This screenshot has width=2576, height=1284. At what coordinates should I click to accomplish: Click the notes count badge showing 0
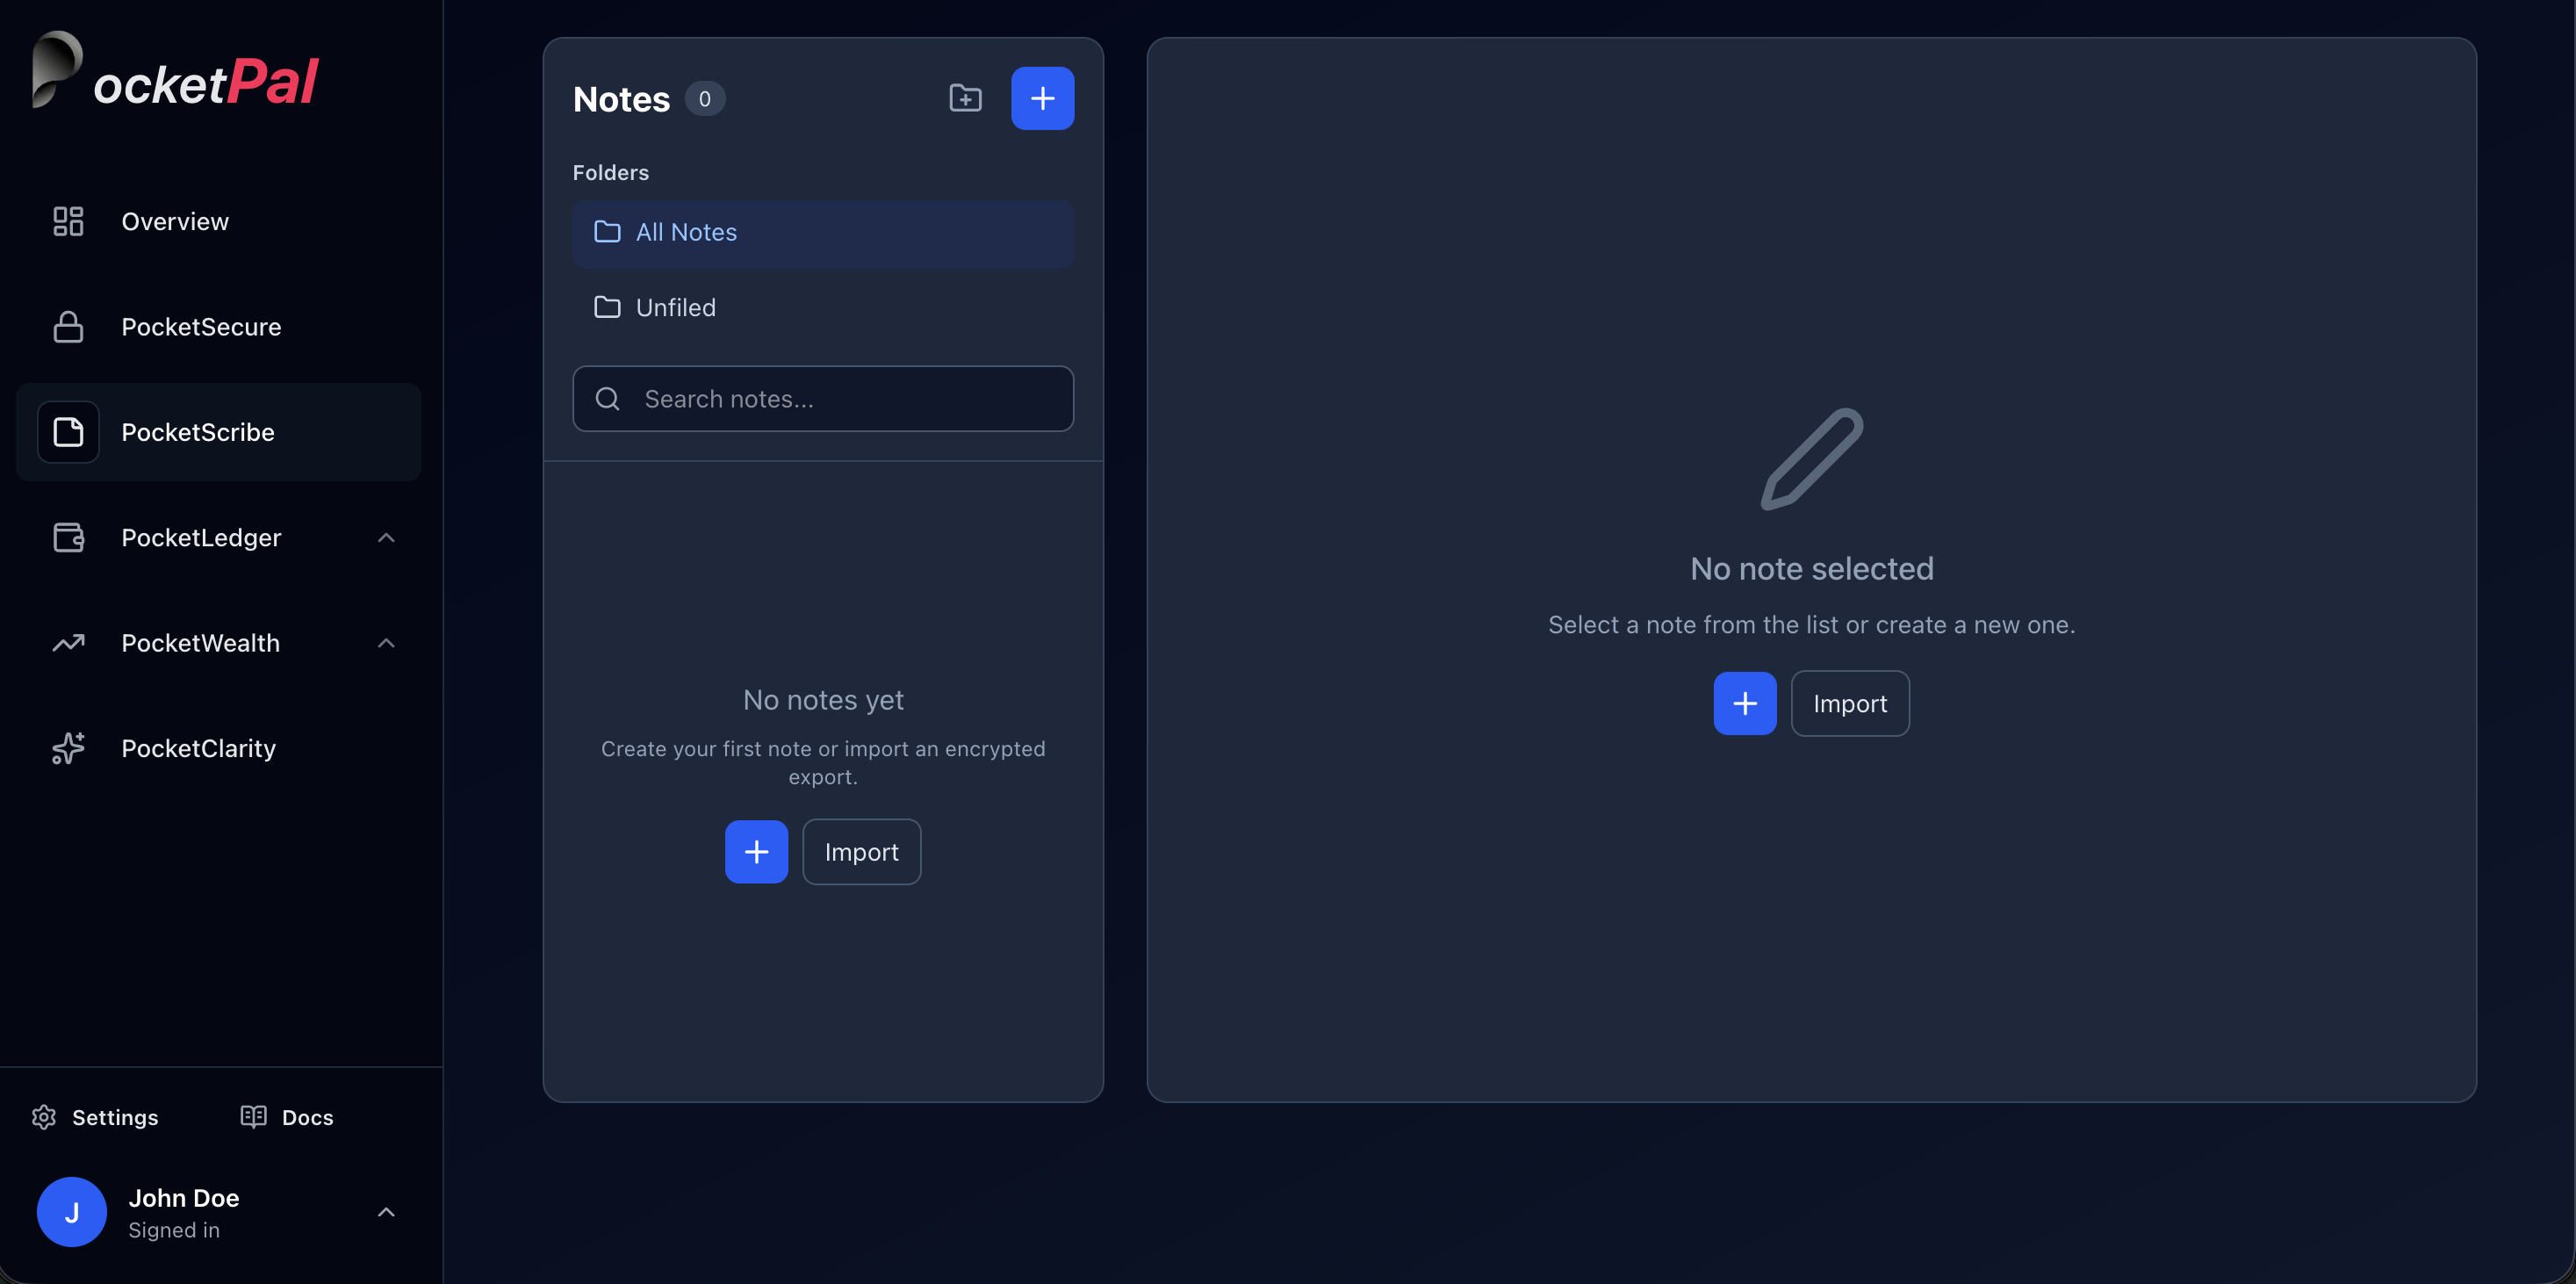click(x=705, y=99)
